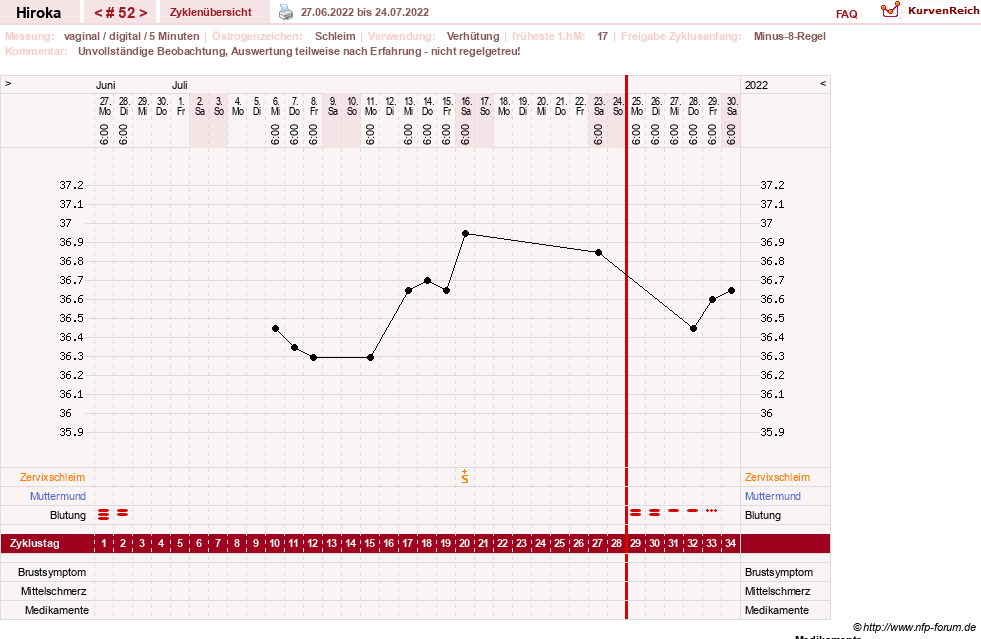The height and width of the screenshot is (639, 981).
Task: Click cycle day 1 in Zyklustag row
Action: point(104,543)
